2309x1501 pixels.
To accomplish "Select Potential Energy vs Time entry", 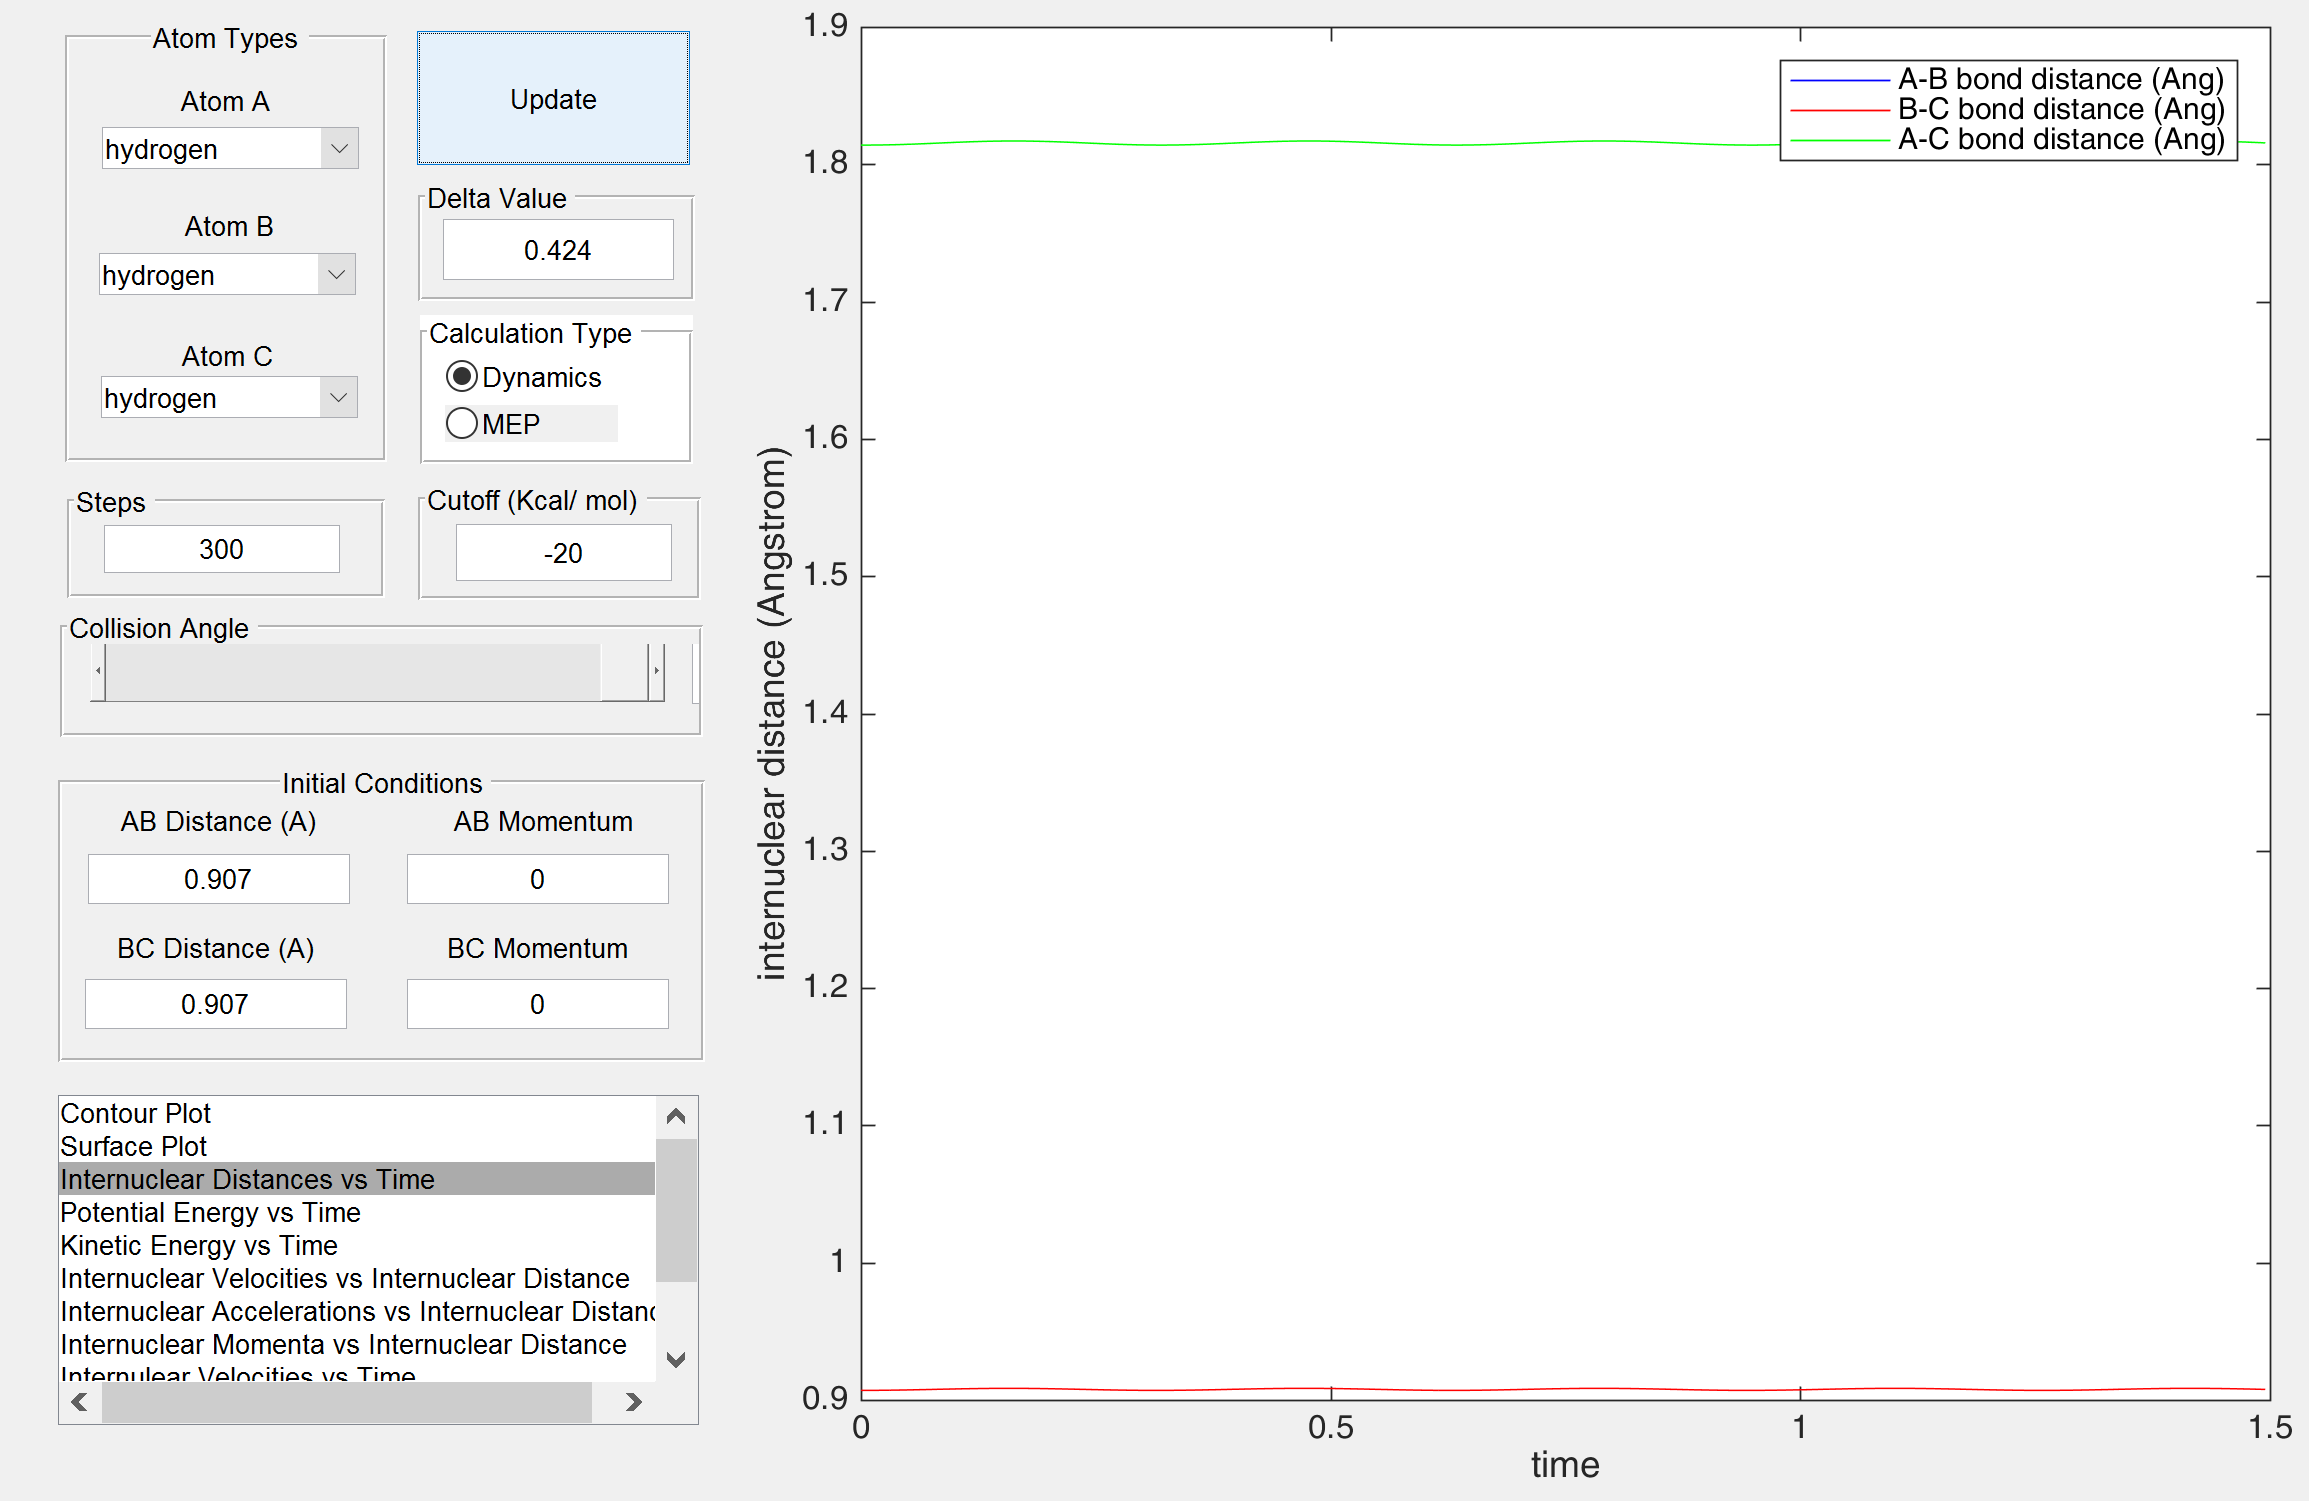I will [x=210, y=1212].
